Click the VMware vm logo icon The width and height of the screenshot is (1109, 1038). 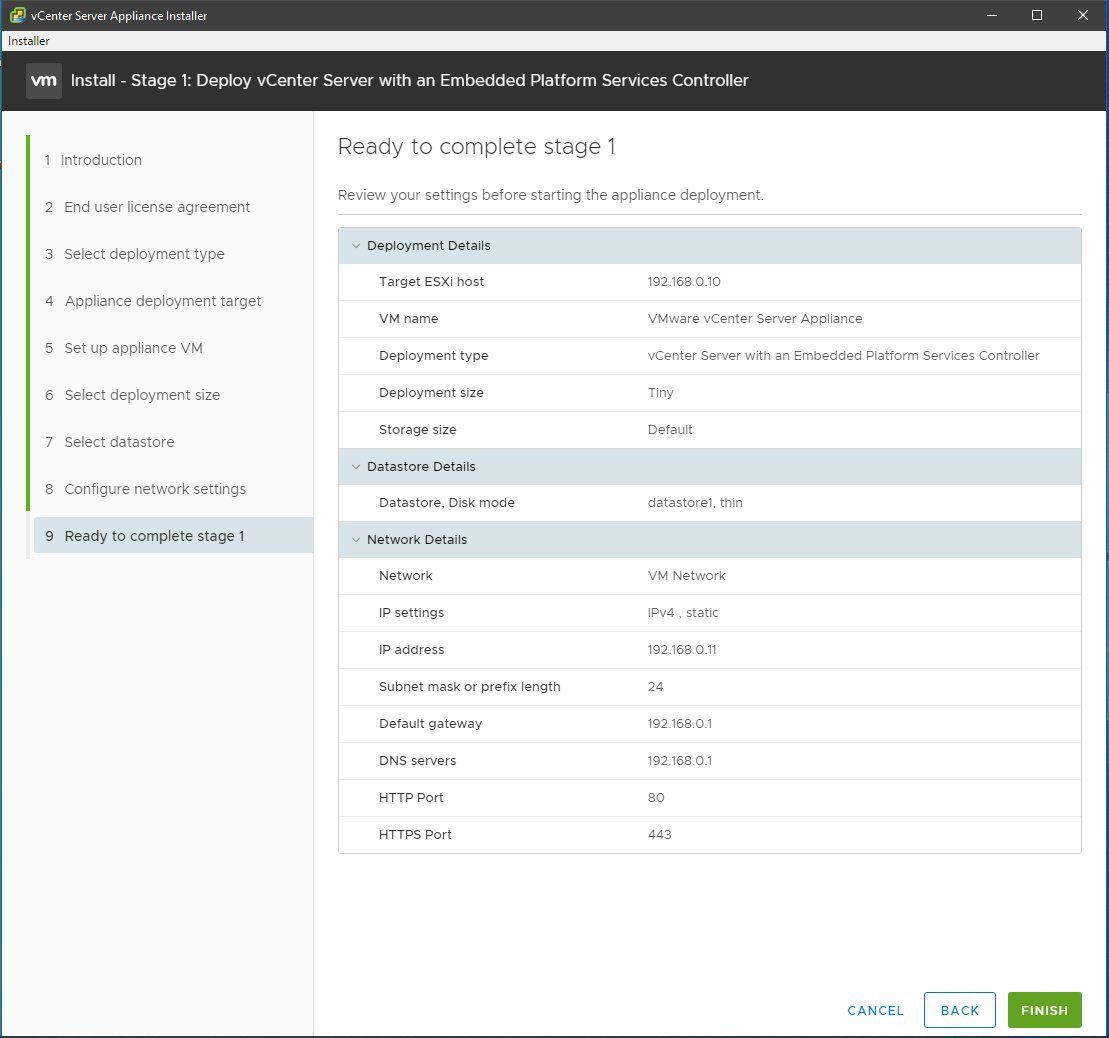coord(44,81)
